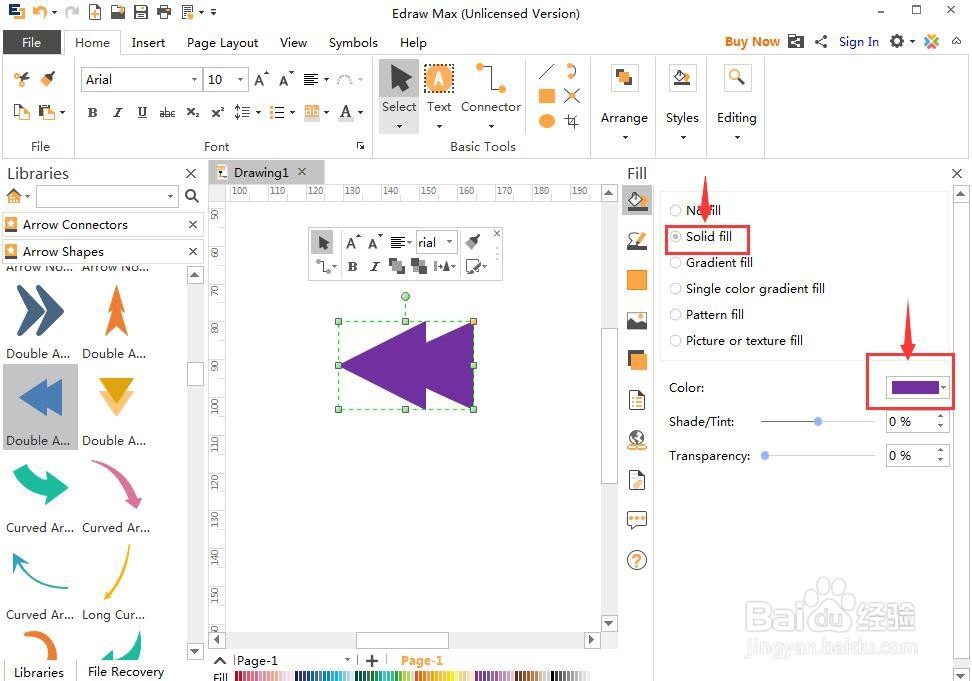
Task: Apply strikethrough formatting
Action: coord(167,112)
